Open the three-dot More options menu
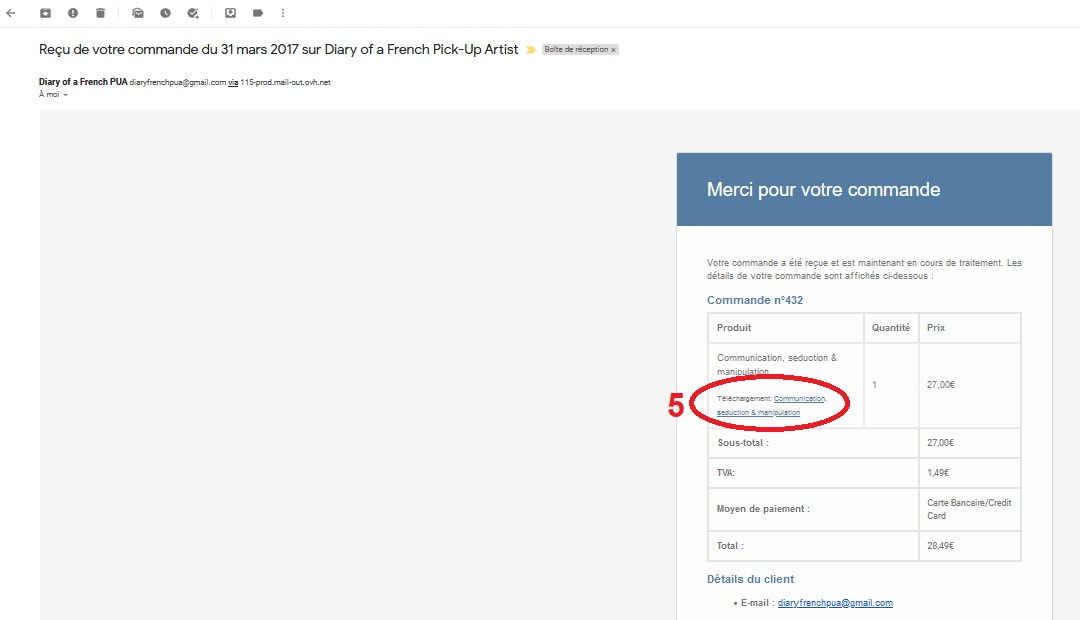1080x620 pixels. tap(283, 13)
